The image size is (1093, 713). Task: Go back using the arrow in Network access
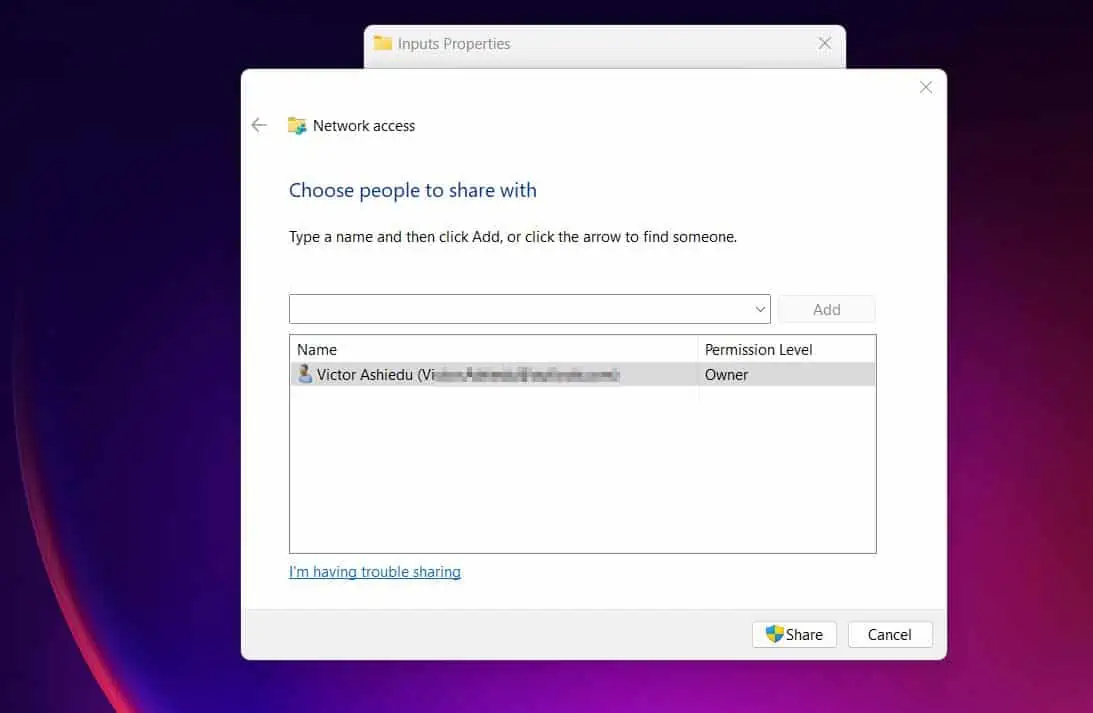pos(259,125)
